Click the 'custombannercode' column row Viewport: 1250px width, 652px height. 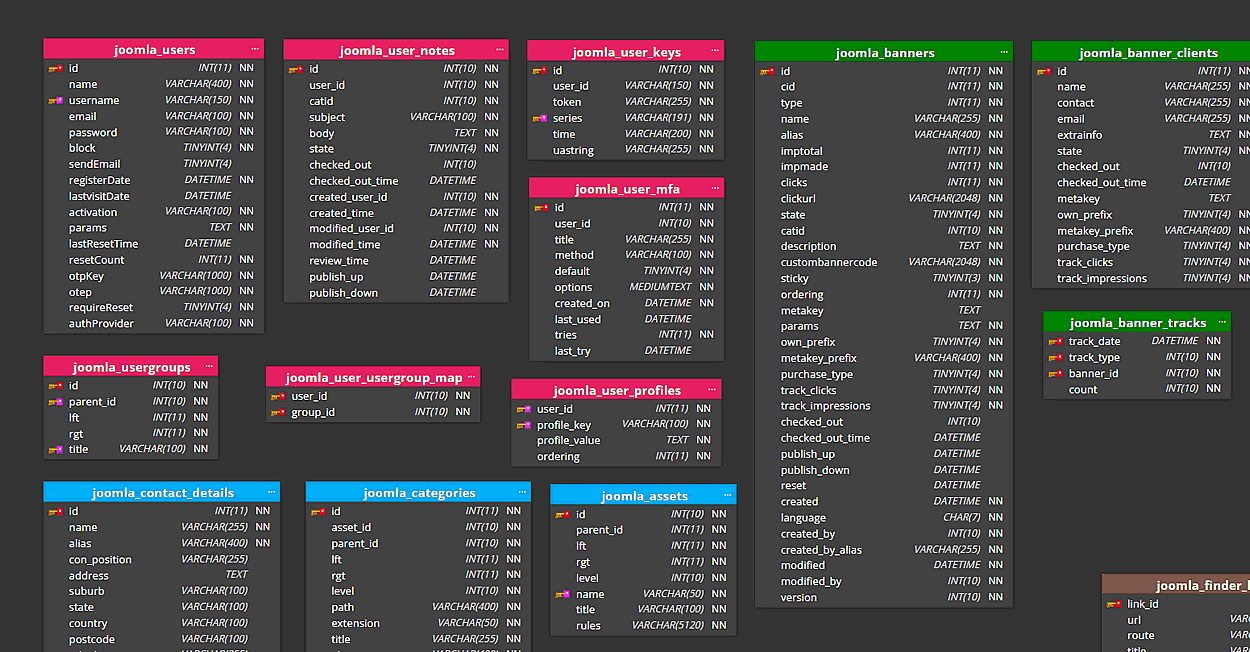(884, 262)
